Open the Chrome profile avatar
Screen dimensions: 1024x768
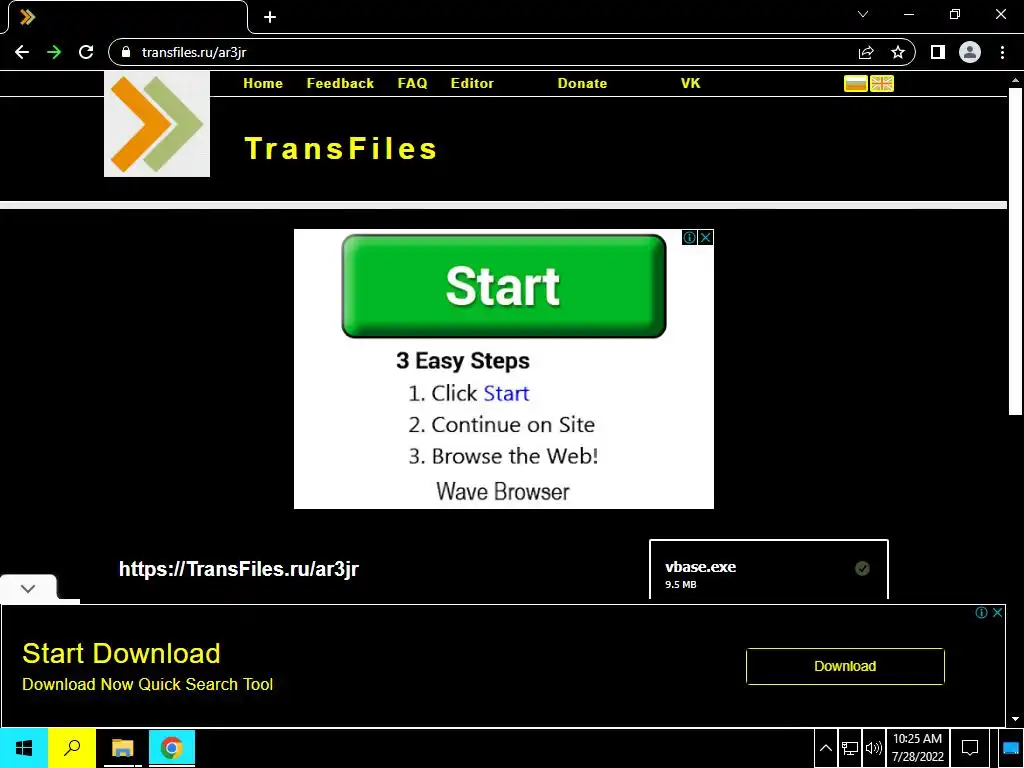pos(970,52)
